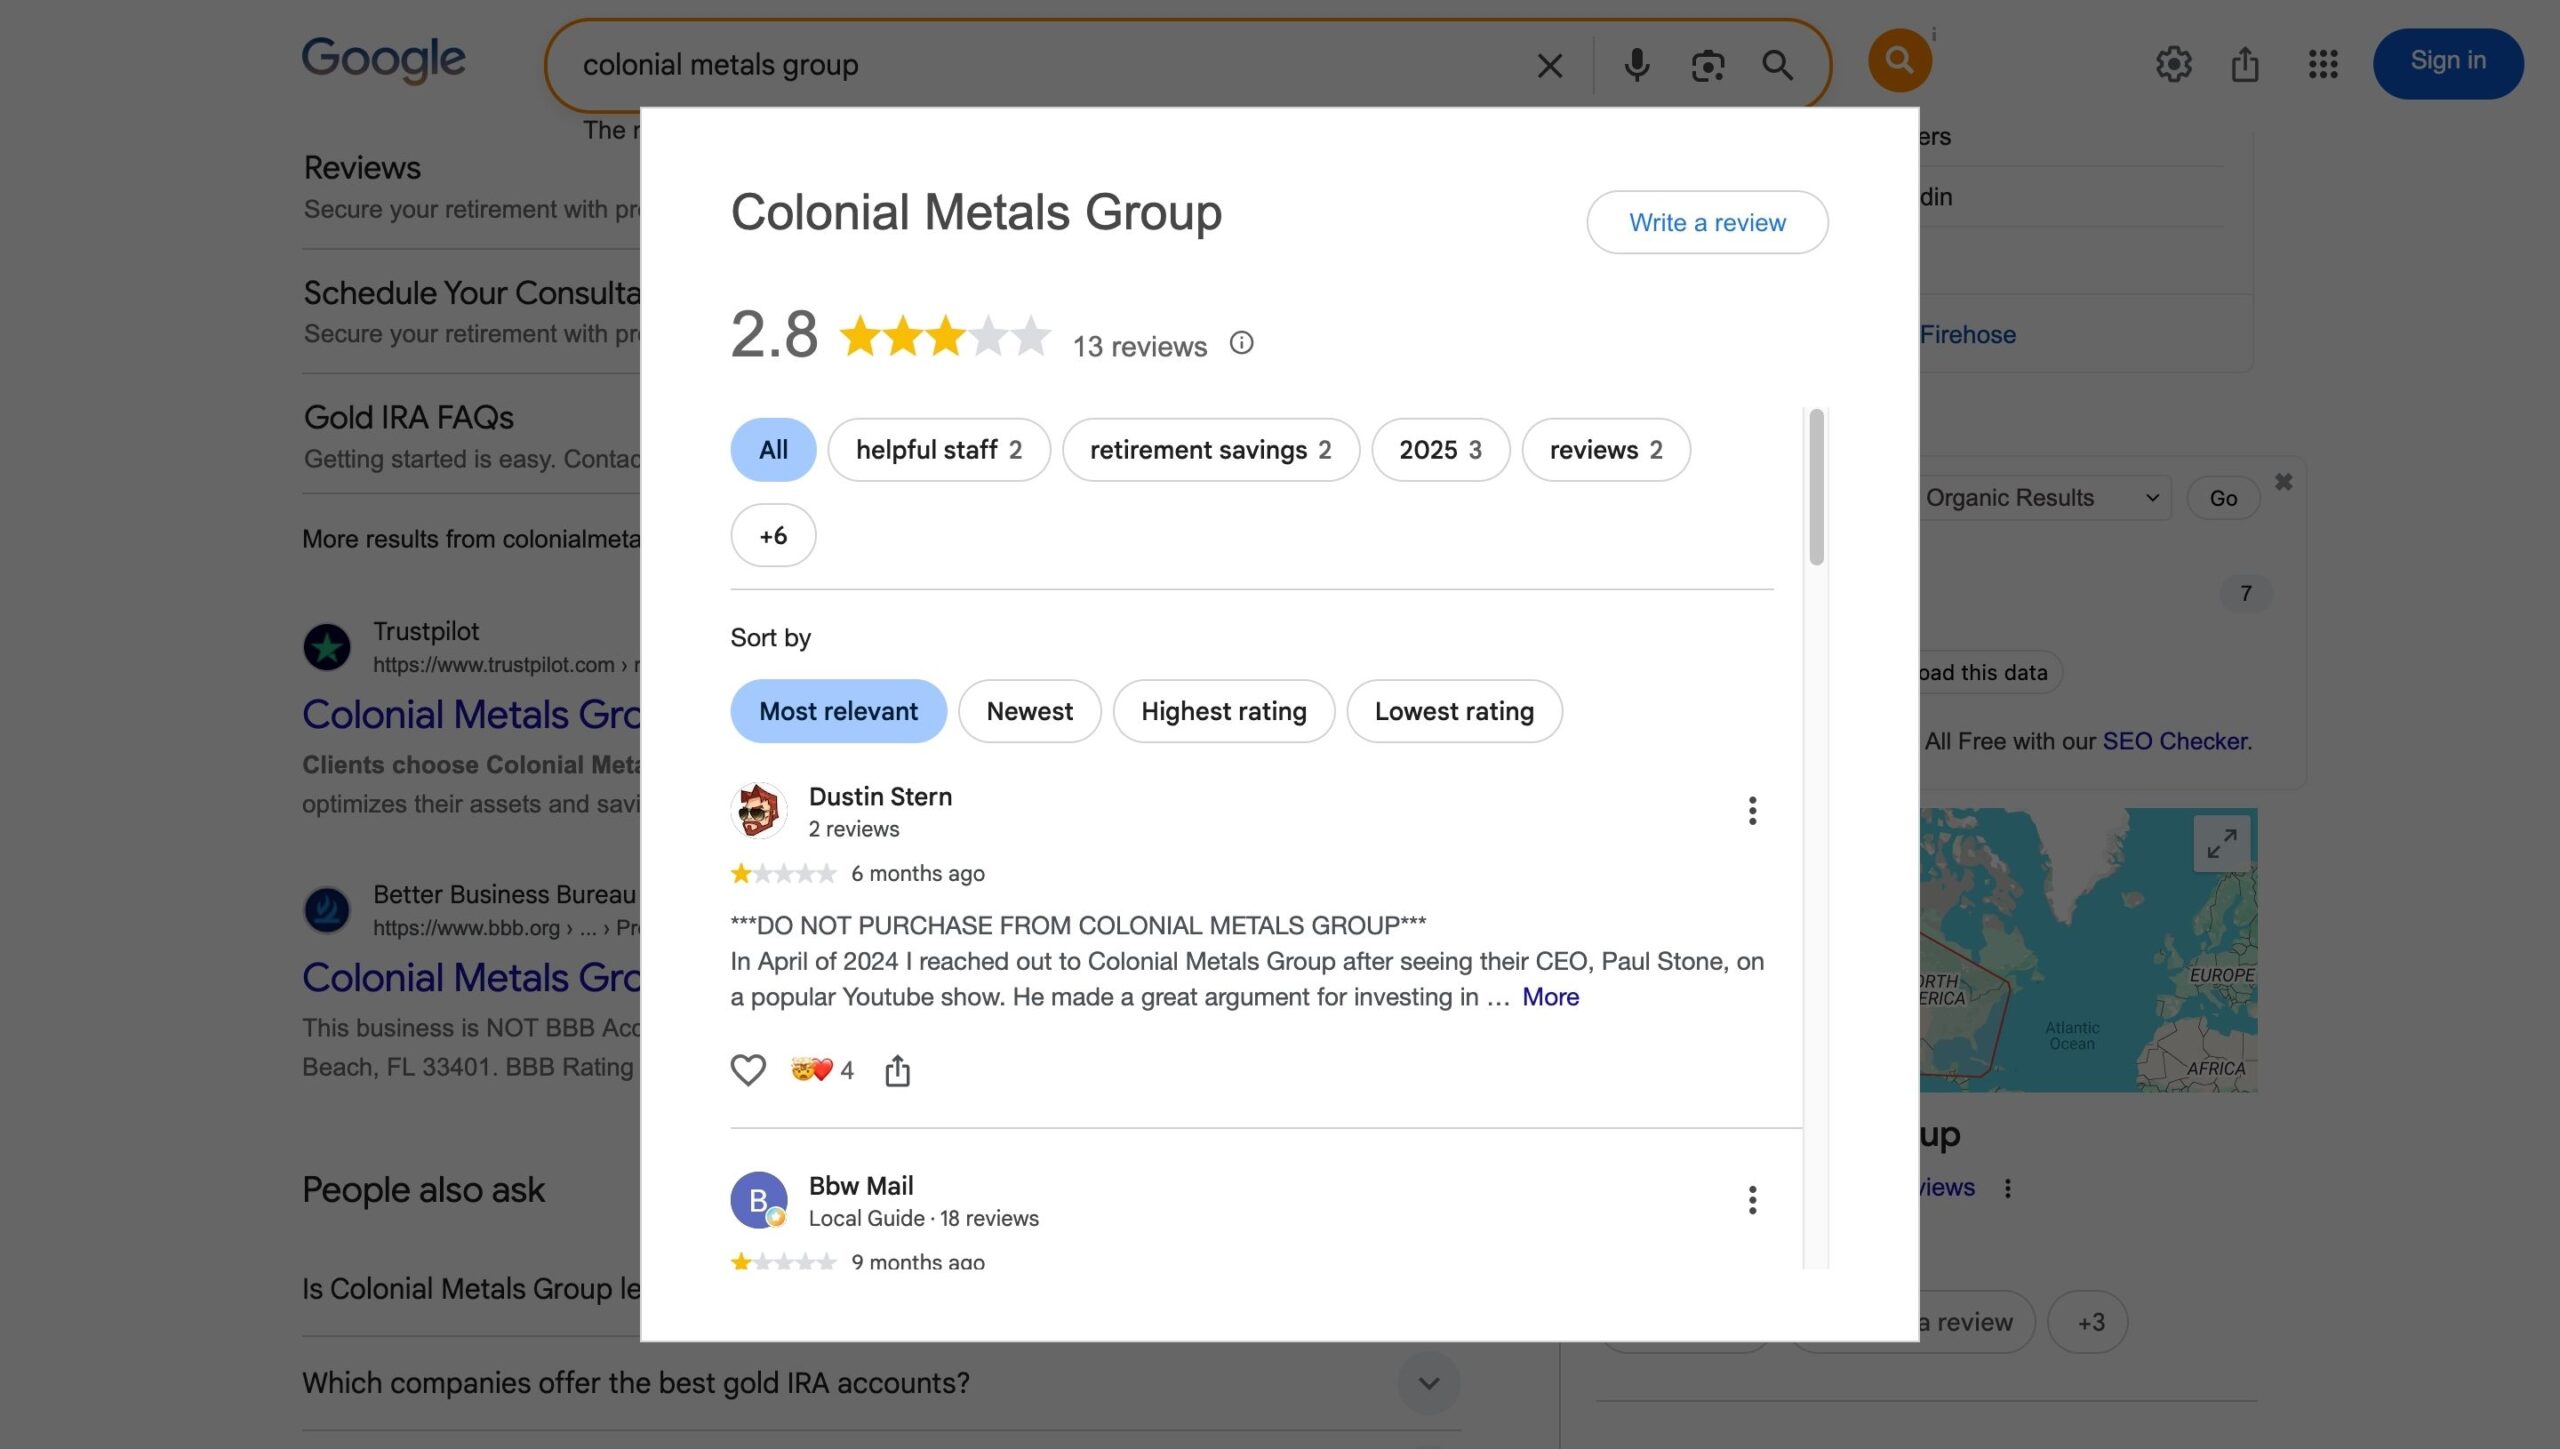Image resolution: width=2560 pixels, height=1449 pixels.
Task: Click the reviews dialog scrollbar
Action: 1816,487
